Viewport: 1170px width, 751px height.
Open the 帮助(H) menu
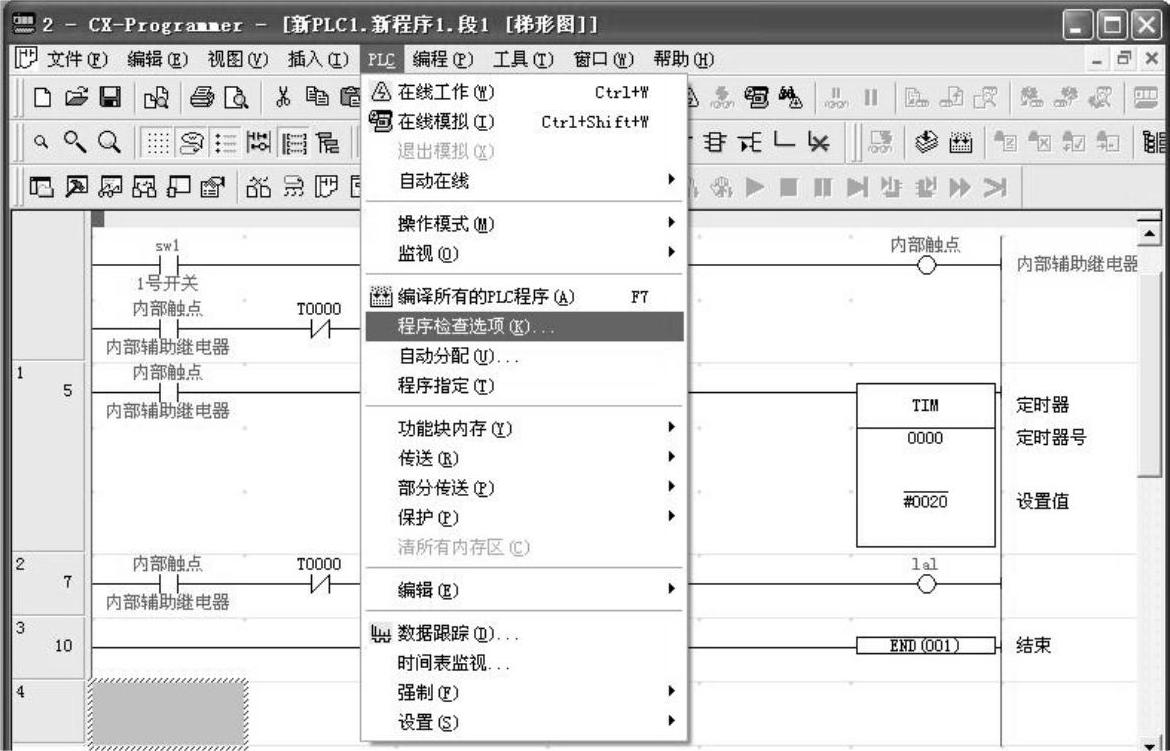[683, 59]
